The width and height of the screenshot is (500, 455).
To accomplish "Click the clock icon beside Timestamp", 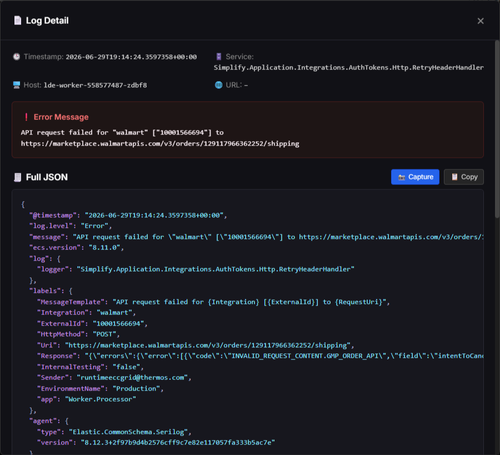I will coord(16,57).
